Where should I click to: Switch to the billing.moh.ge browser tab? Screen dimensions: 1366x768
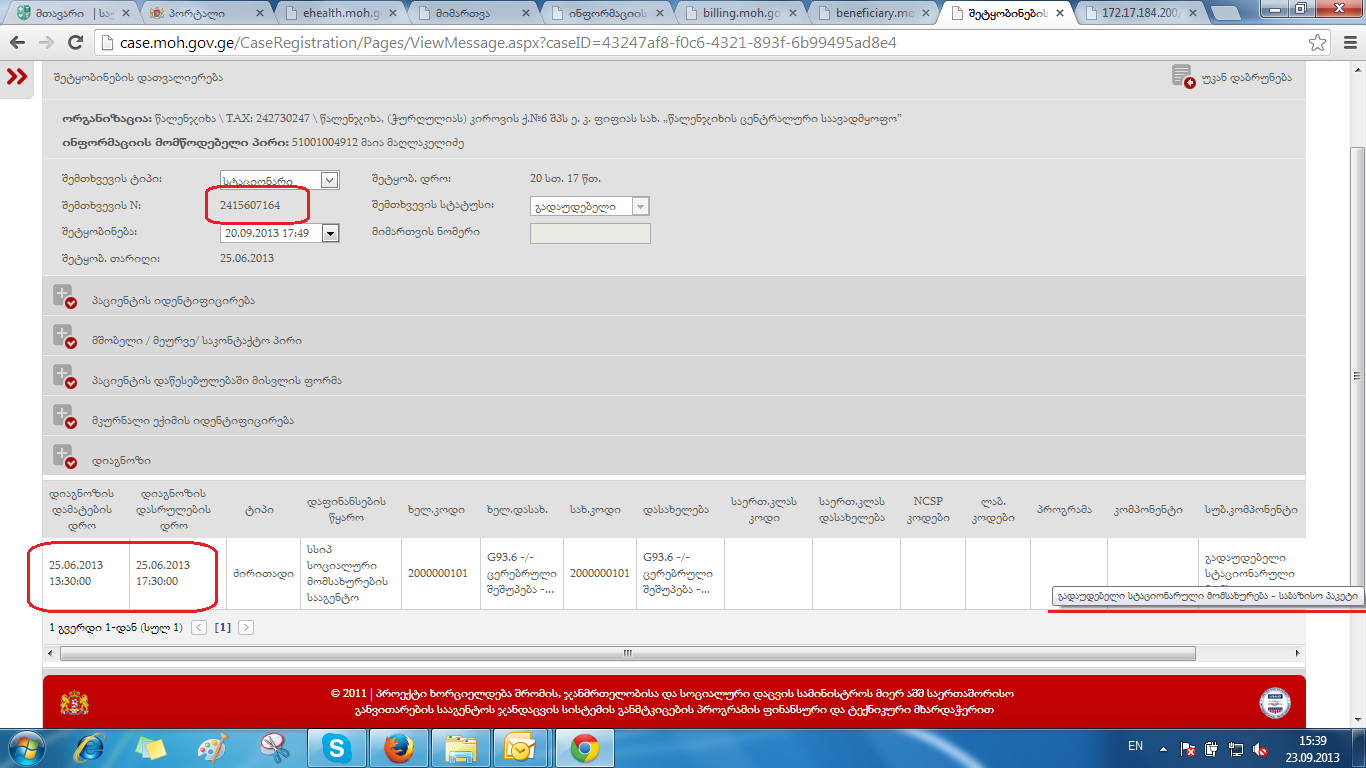point(733,14)
